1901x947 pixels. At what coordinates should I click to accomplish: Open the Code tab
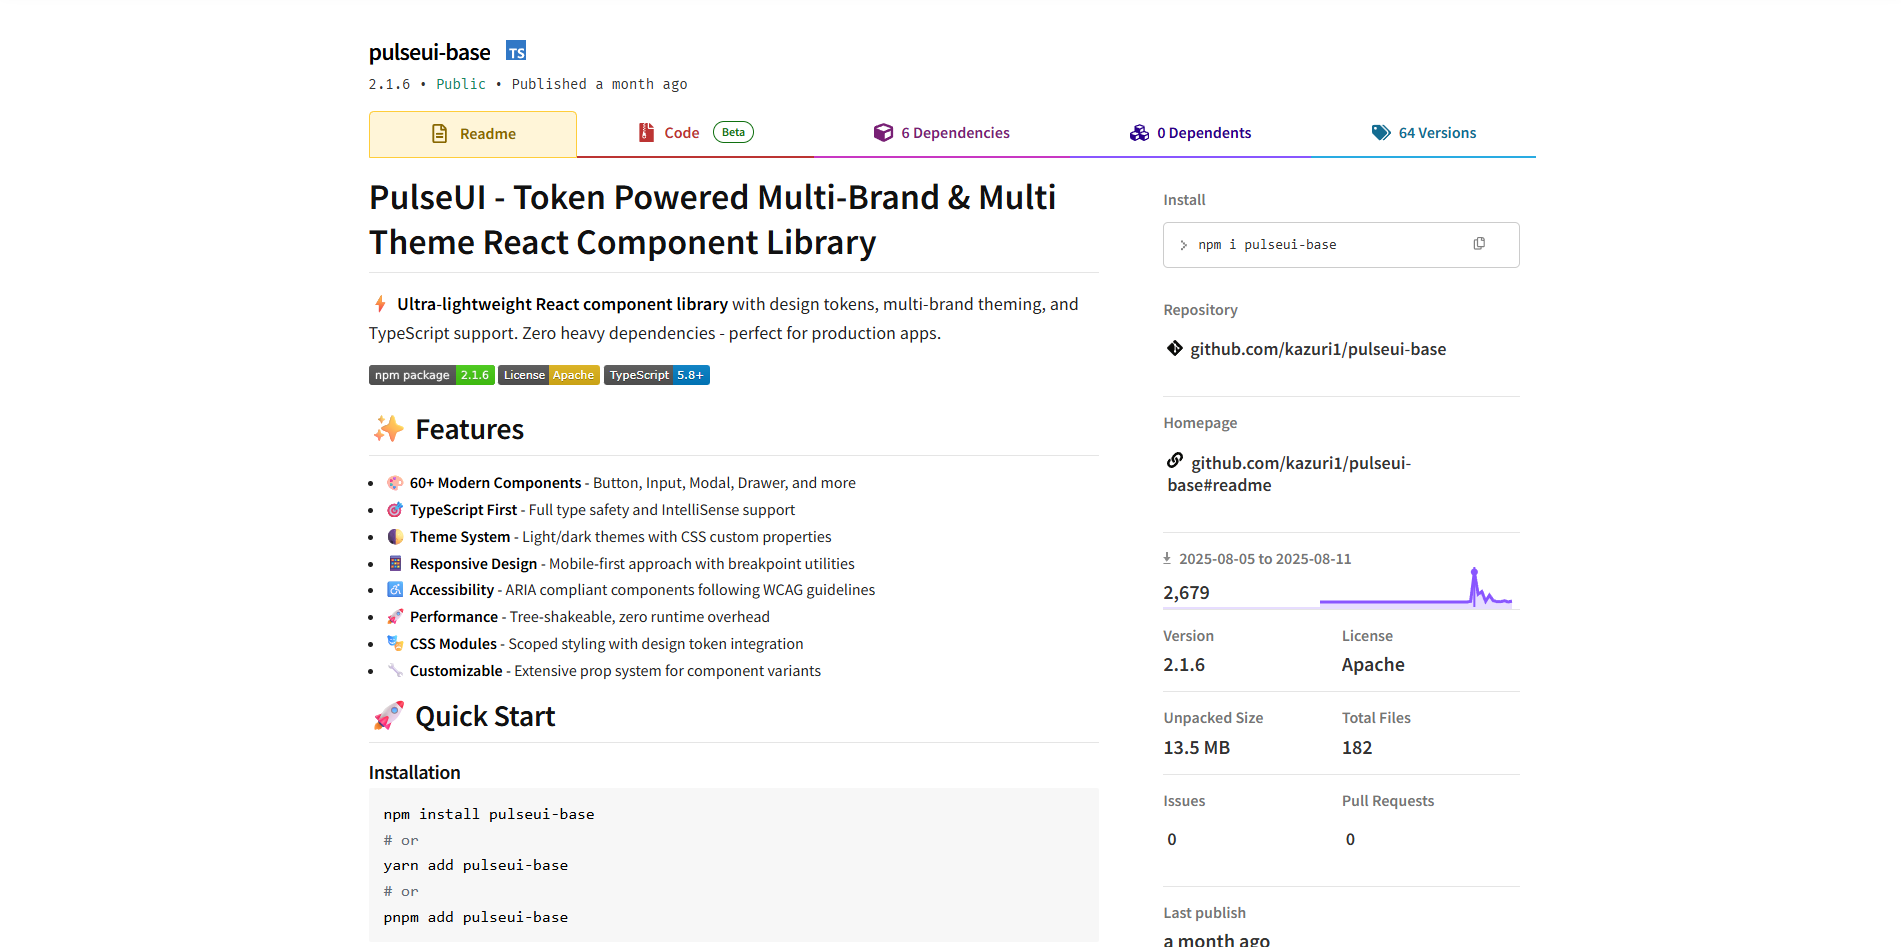point(680,133)
